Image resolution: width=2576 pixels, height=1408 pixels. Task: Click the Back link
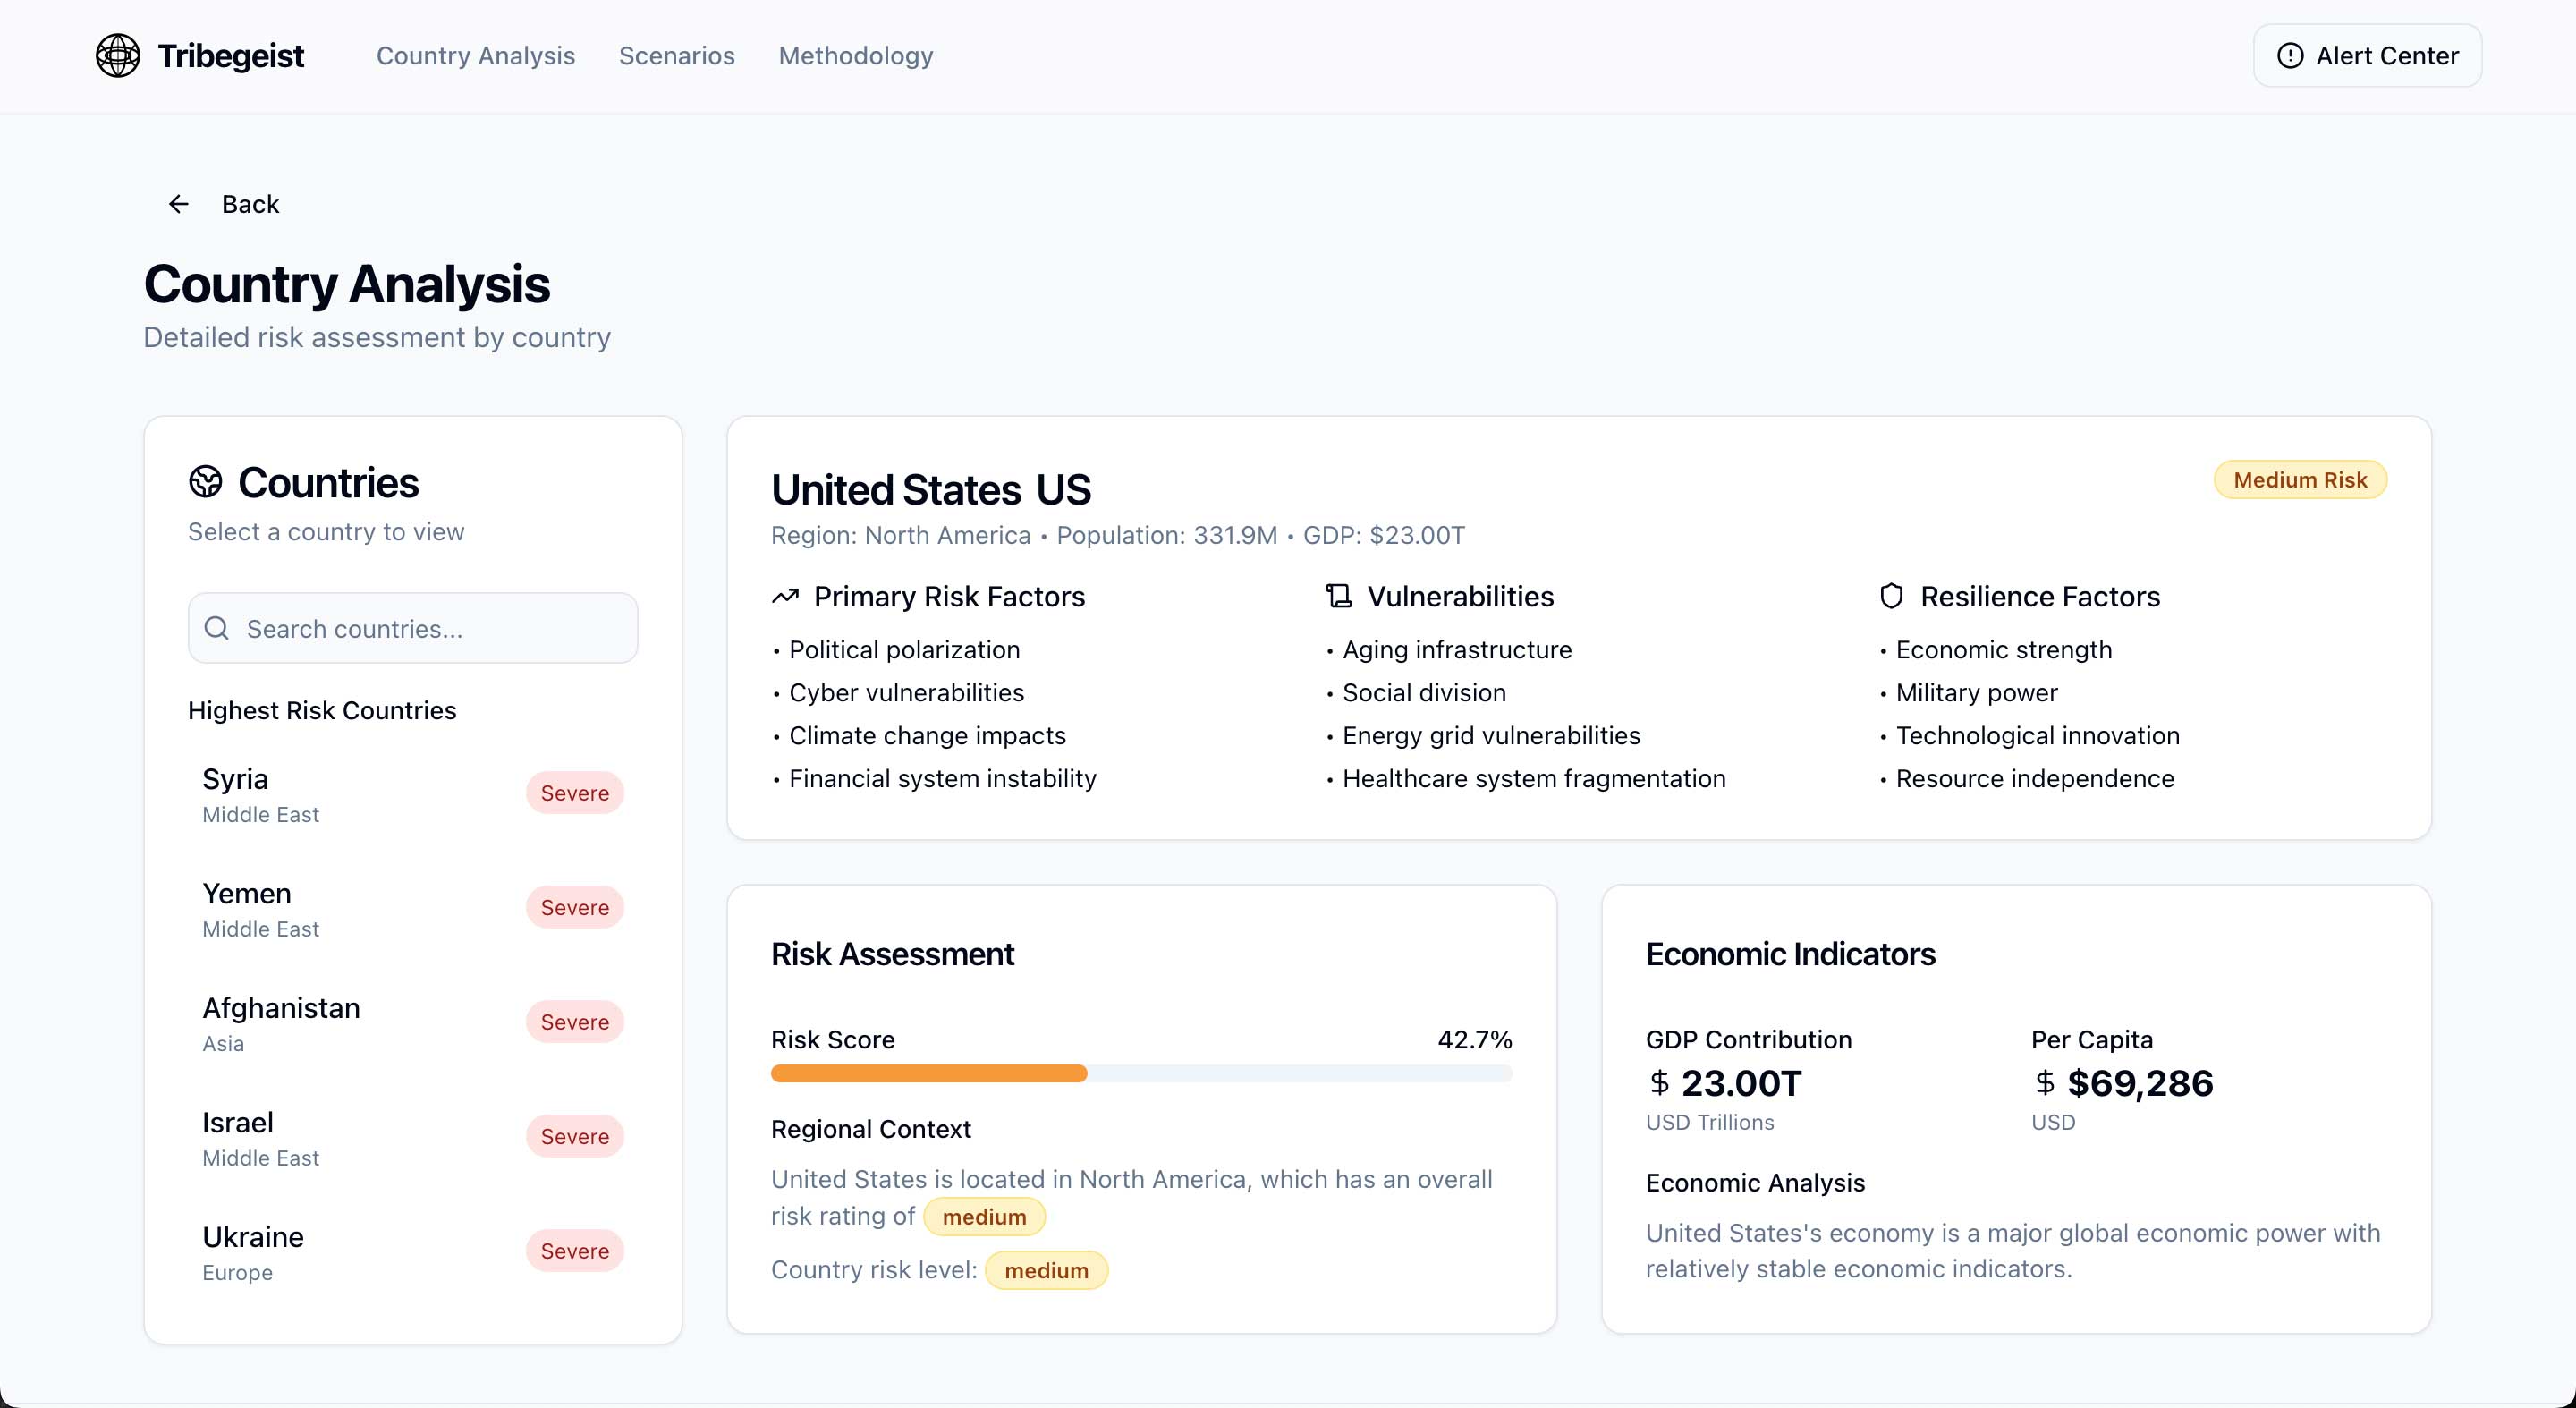coord(250,203)
